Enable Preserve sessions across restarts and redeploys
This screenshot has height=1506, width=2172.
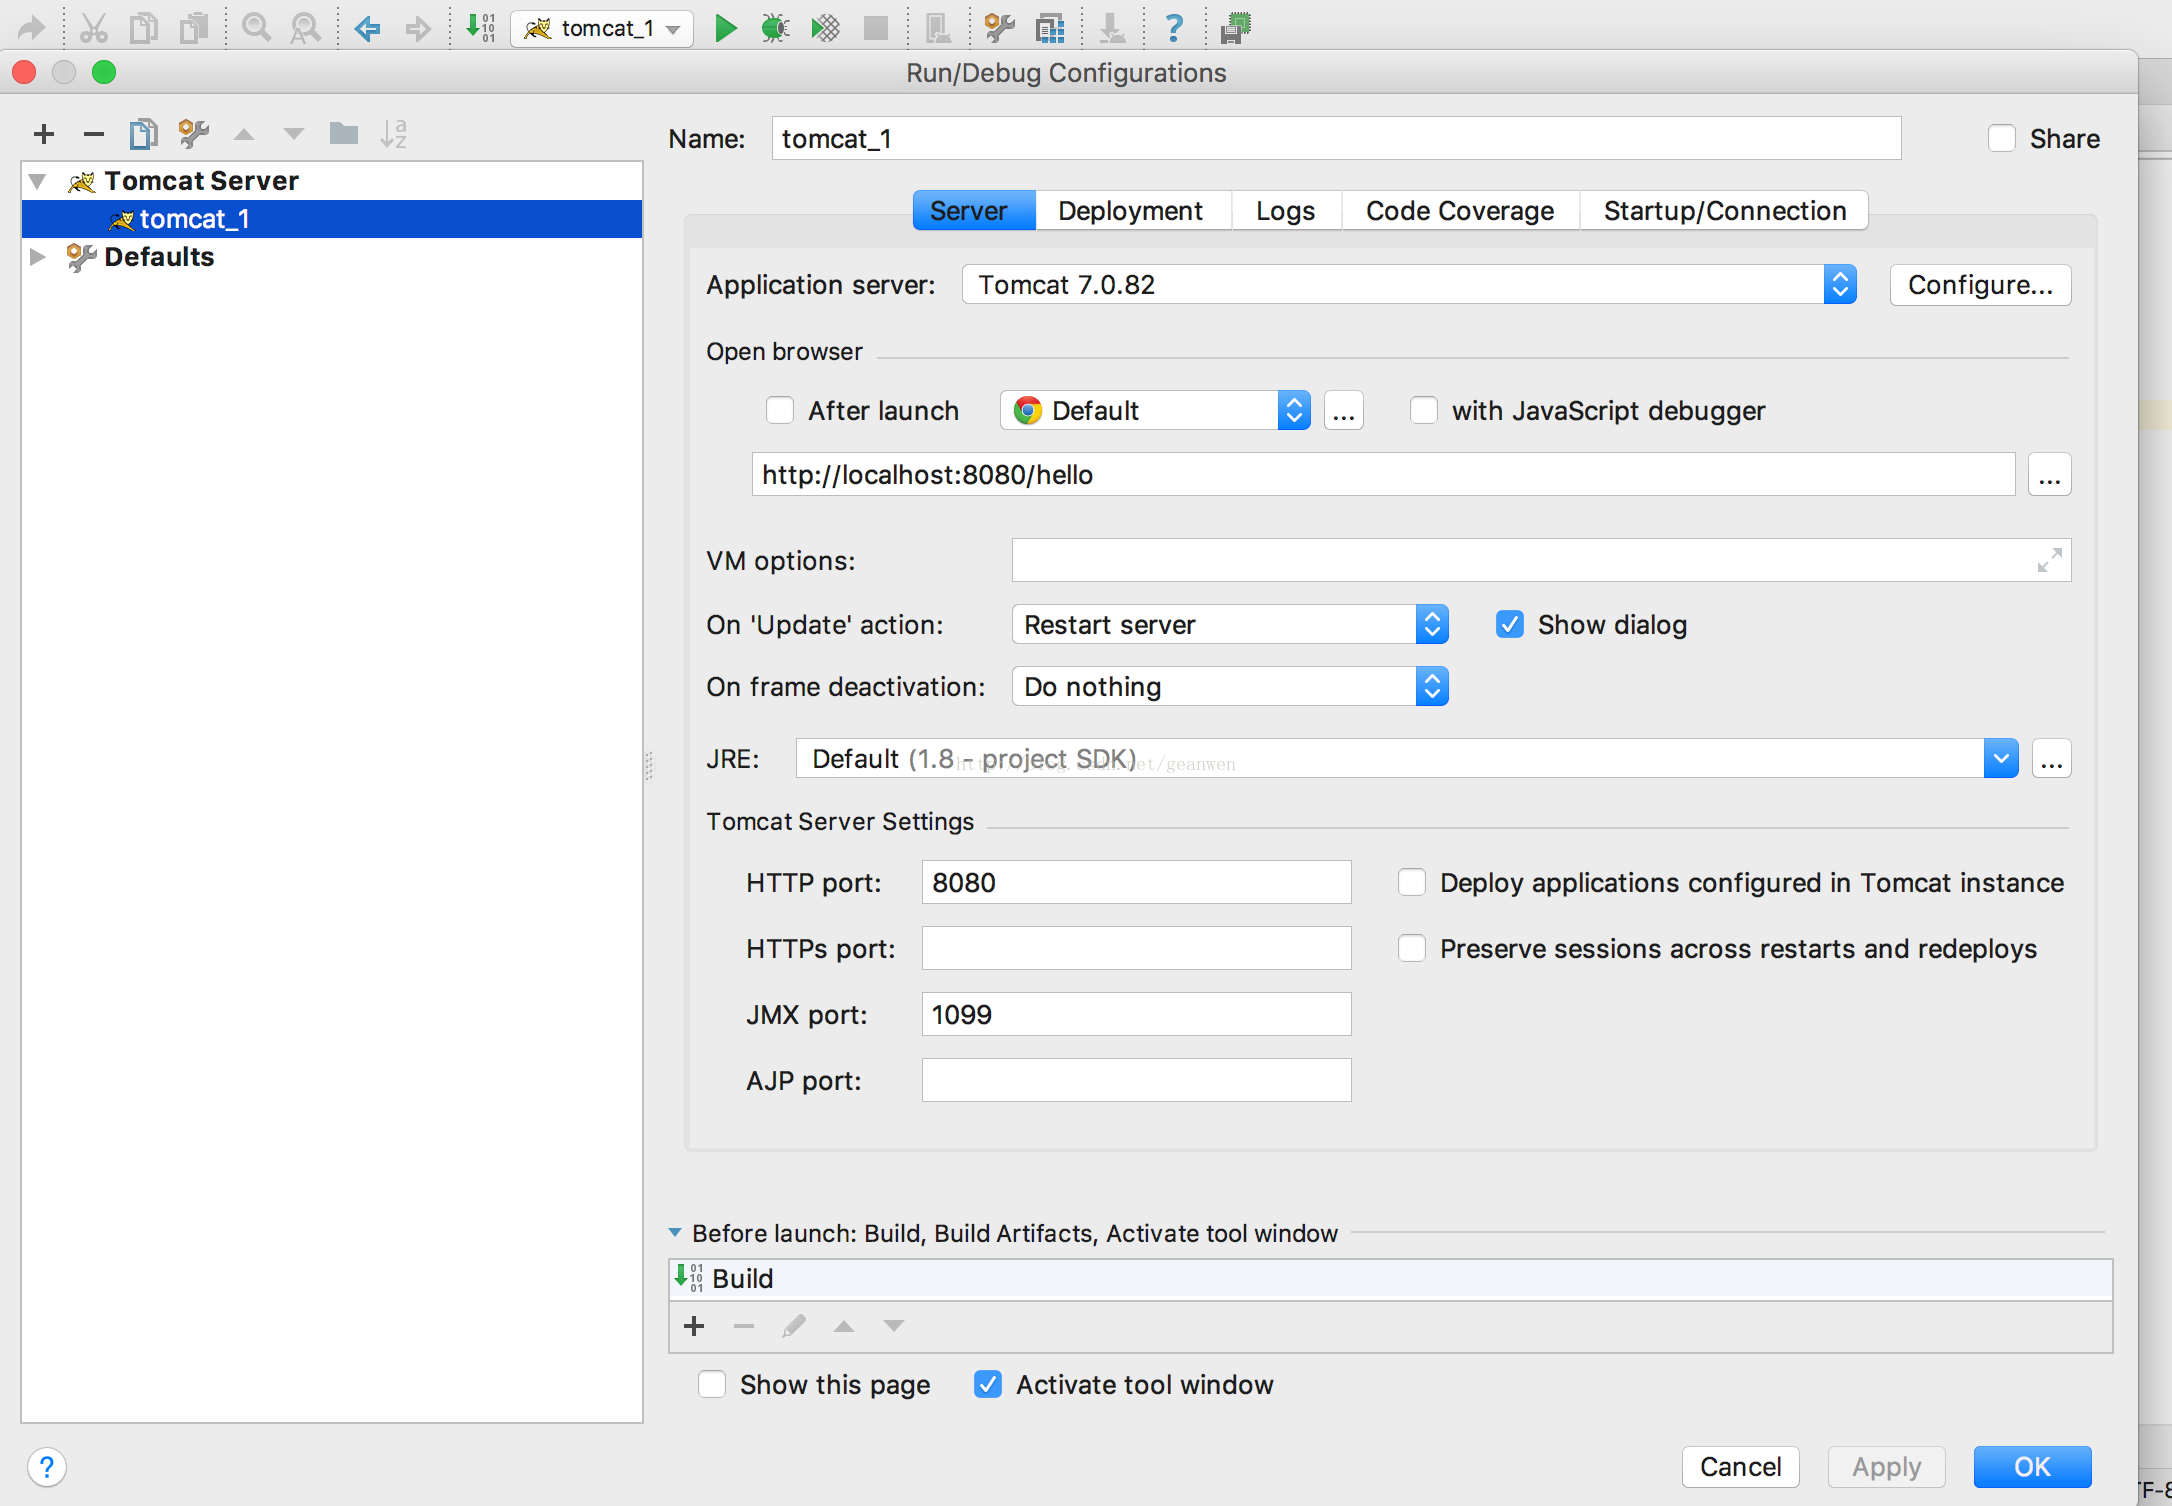click(x=1411, y=948)
